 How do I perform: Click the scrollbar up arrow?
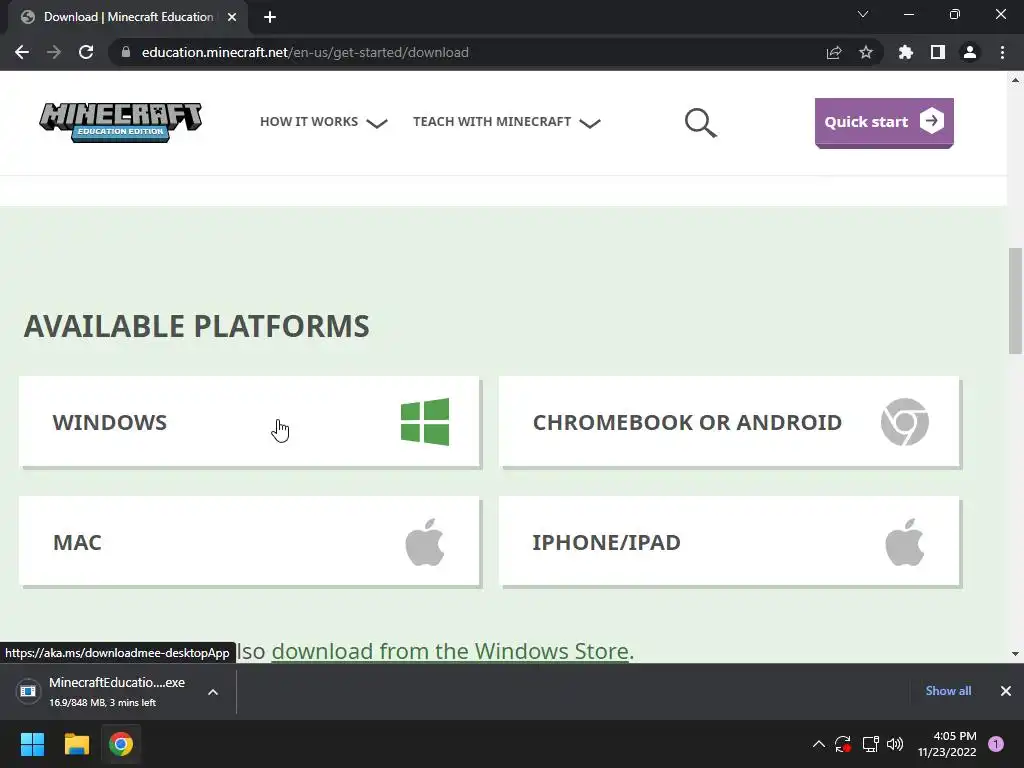(x=1015, y=80)
